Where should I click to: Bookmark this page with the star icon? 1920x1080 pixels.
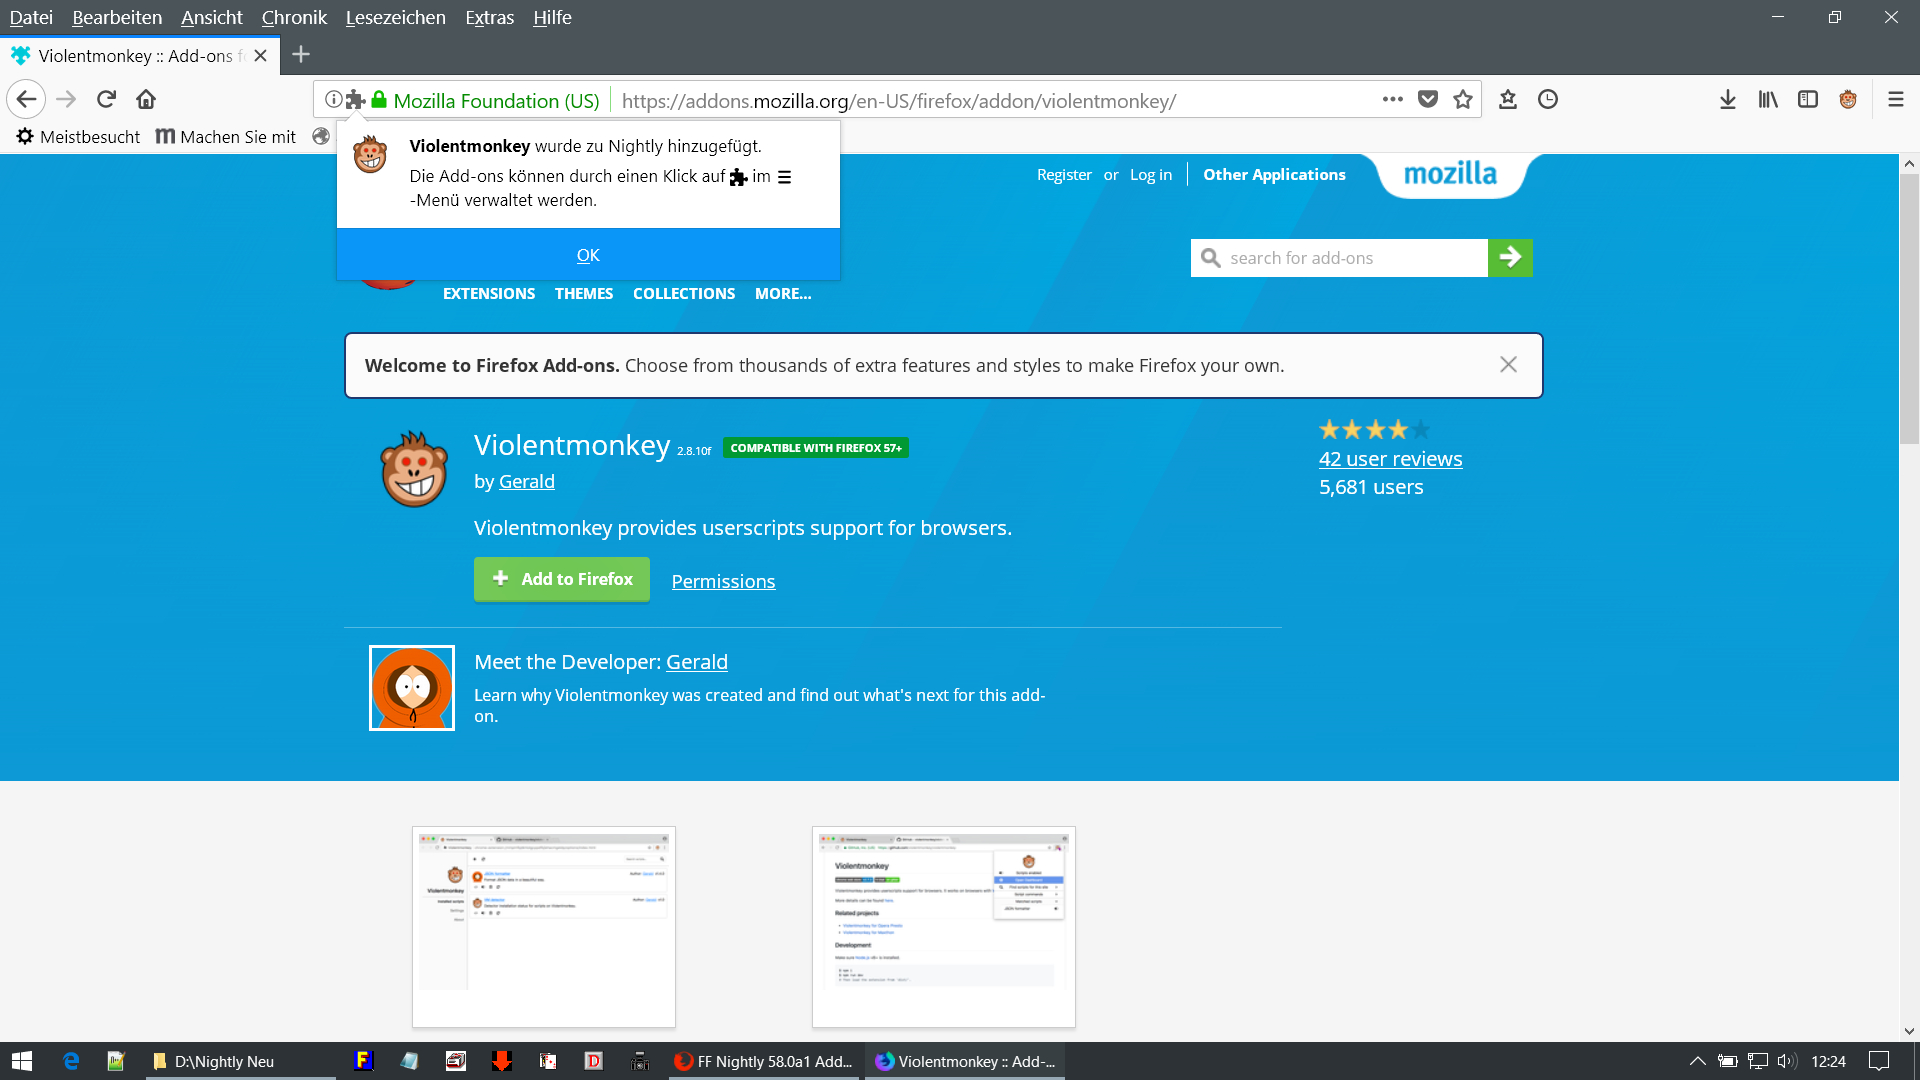point(1463,99)
